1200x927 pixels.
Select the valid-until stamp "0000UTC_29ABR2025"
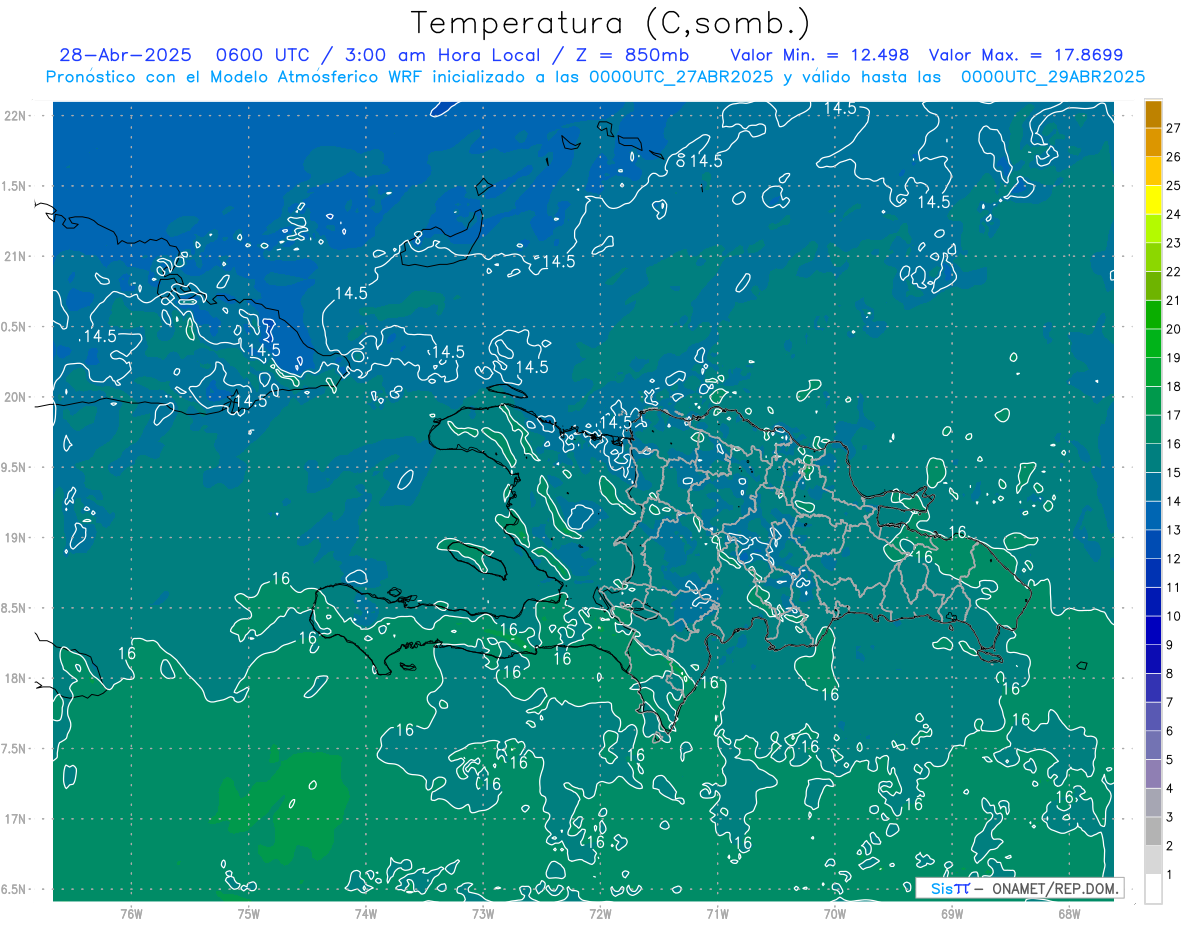point(1053,77)
